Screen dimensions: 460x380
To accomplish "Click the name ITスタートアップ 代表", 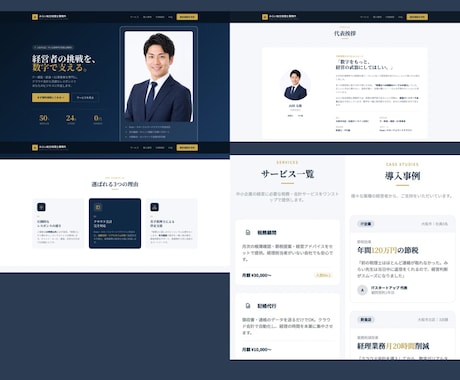I will [389, 288].
